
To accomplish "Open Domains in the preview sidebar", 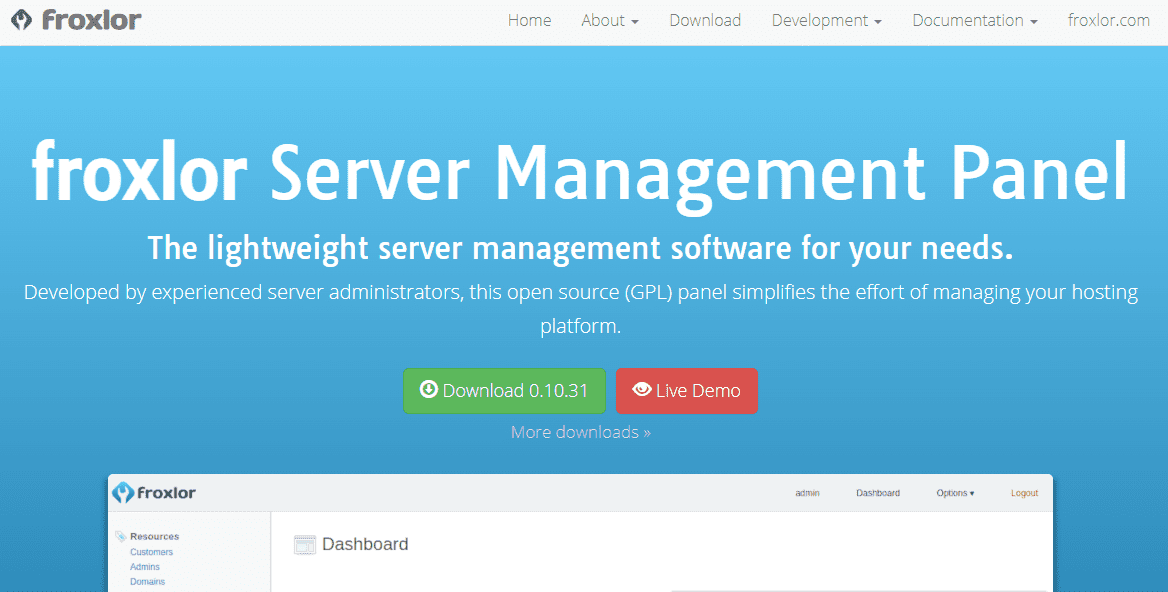I will 147,582.
